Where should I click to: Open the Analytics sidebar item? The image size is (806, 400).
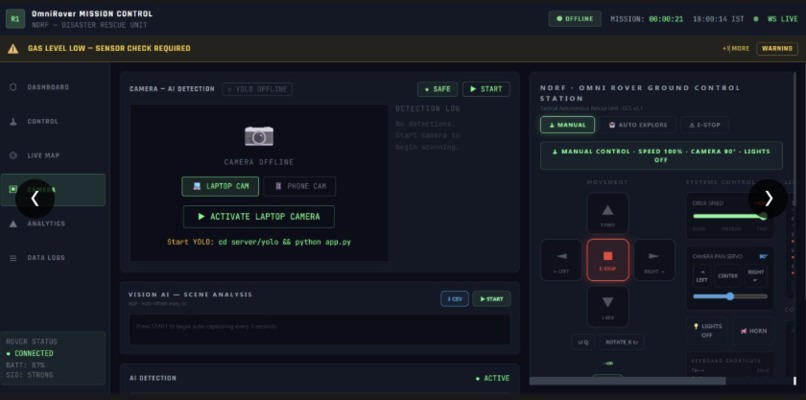click(46, 224)
